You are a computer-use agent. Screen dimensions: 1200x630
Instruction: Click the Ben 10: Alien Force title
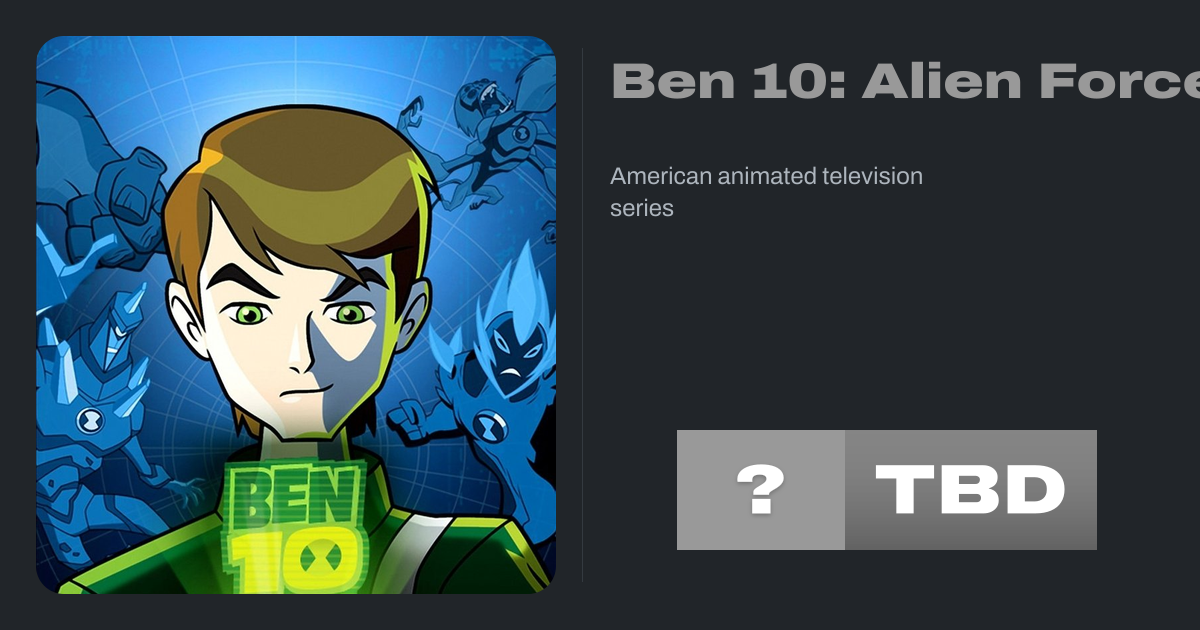[x=905, y=81]
